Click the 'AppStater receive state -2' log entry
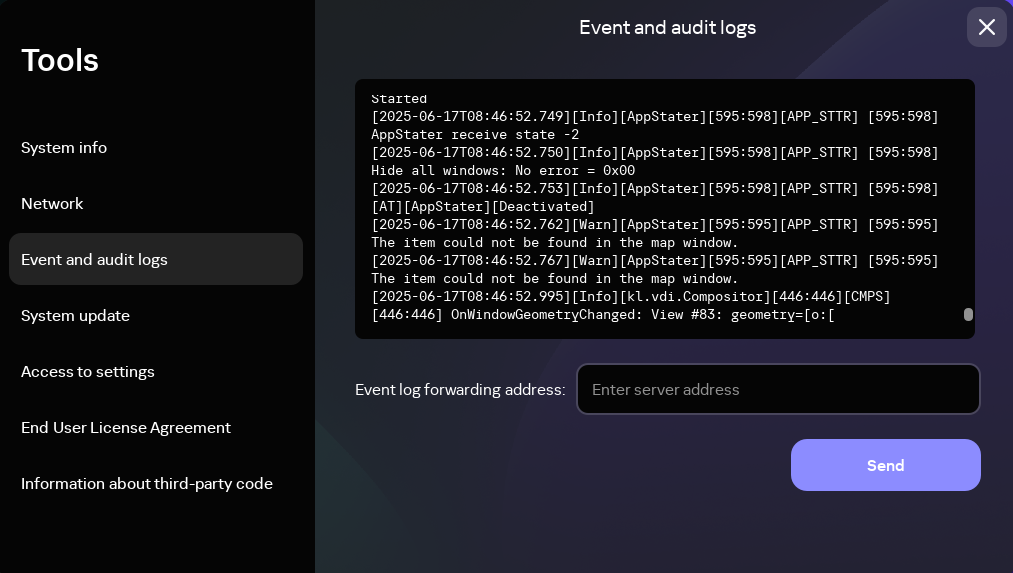Viewport: 1013px width, 573px height. pyautogui.click(x=475, y=135)
